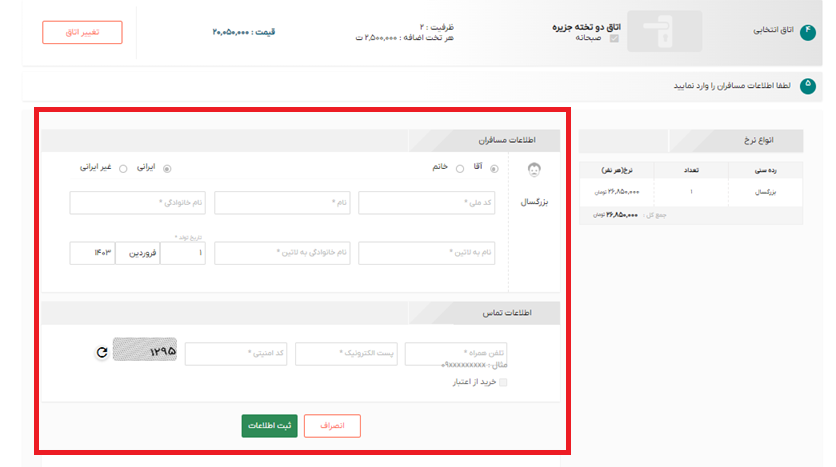Click the room placeholder thumbnail image
836x467 pixels.
point(664,31)
